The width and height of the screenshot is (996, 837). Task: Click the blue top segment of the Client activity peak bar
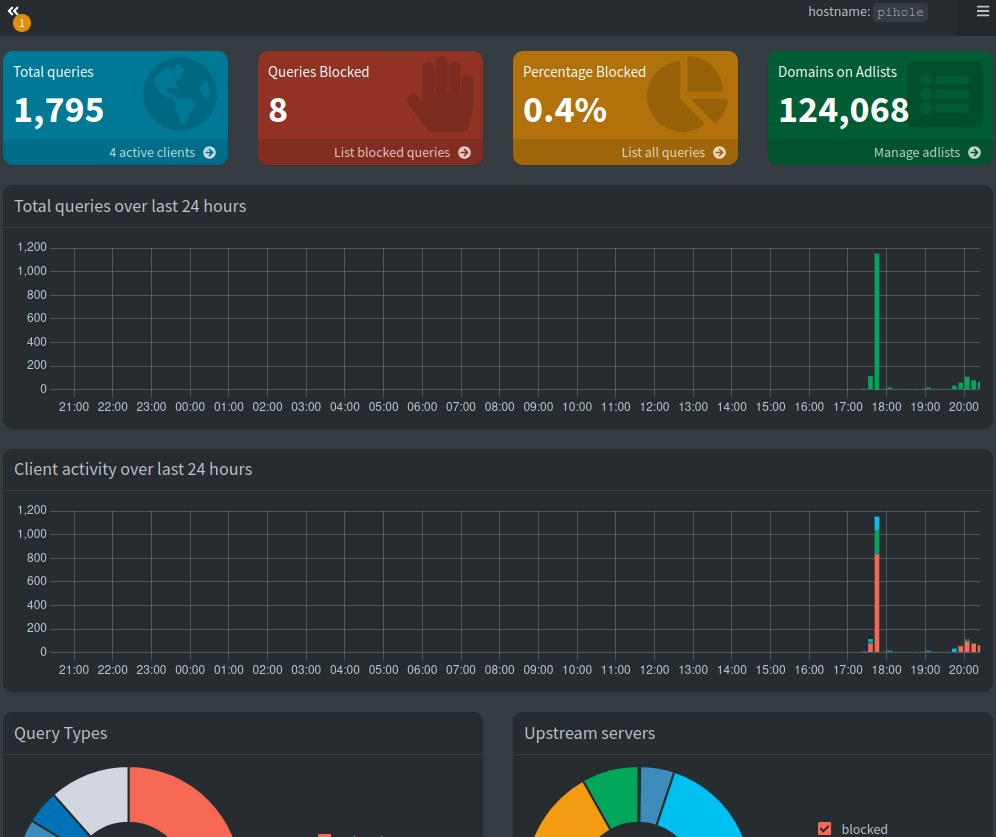pos(877,523)
